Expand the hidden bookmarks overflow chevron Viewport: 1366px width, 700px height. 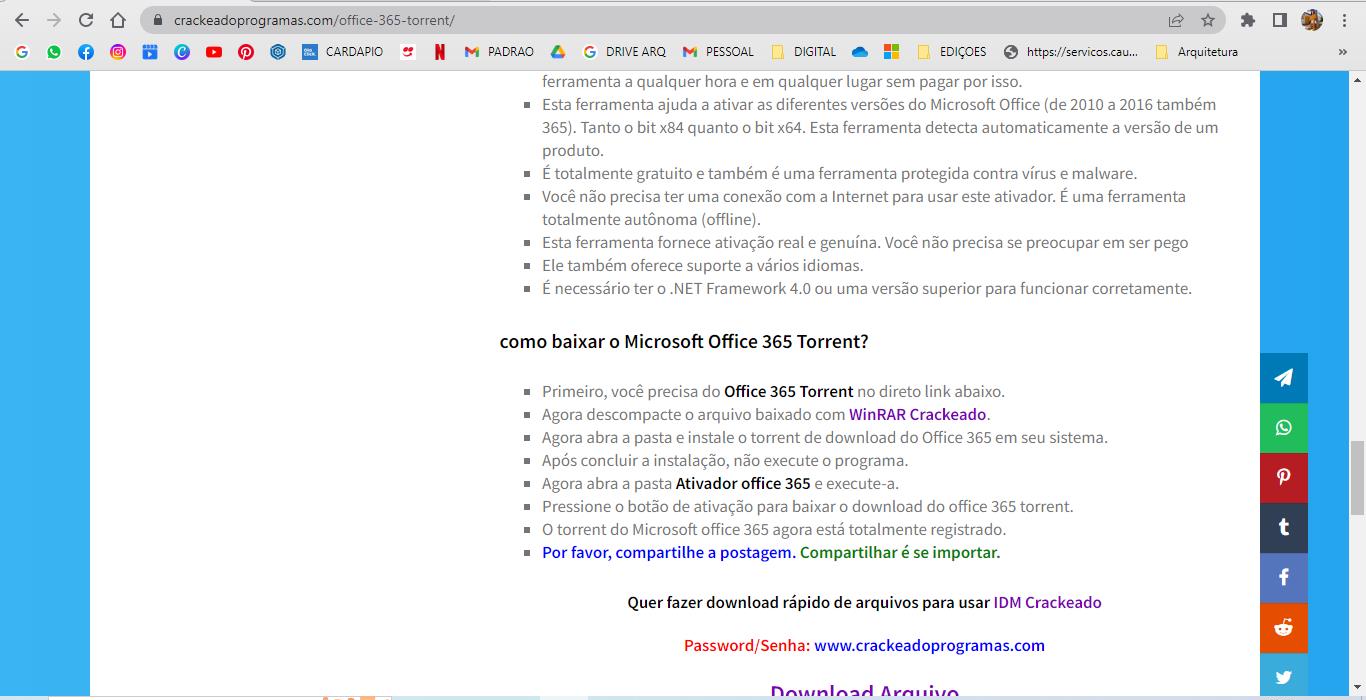pos(1342,52)
